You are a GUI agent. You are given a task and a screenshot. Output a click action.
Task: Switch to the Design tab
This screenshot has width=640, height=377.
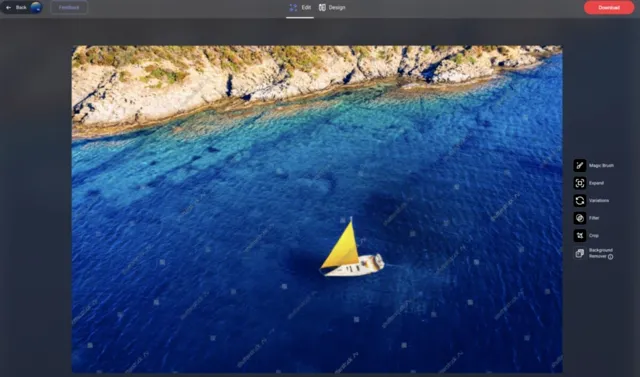click(332, 7)
